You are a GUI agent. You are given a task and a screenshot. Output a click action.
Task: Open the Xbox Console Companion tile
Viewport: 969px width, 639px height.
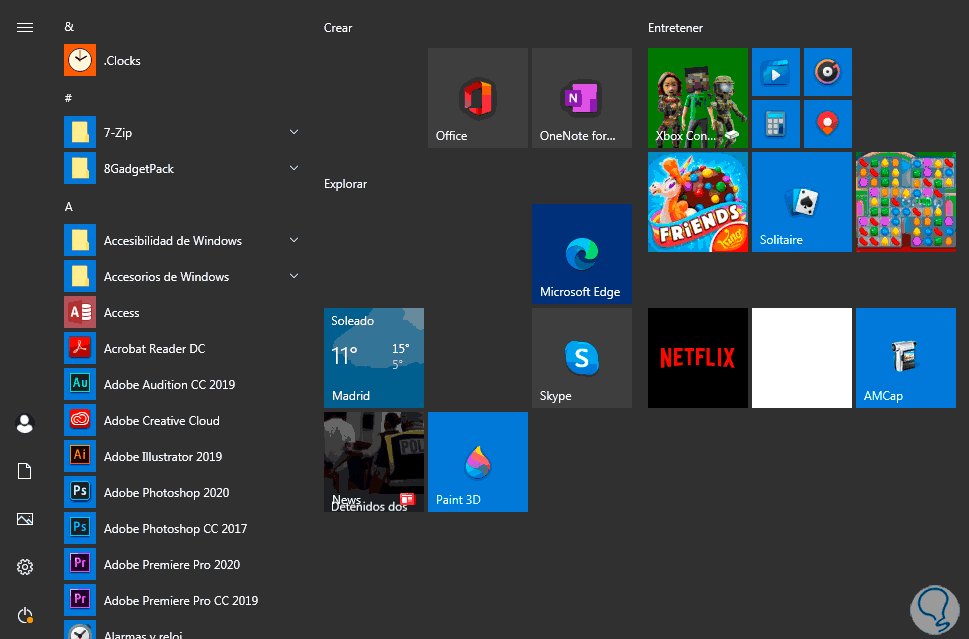(698, 98)
